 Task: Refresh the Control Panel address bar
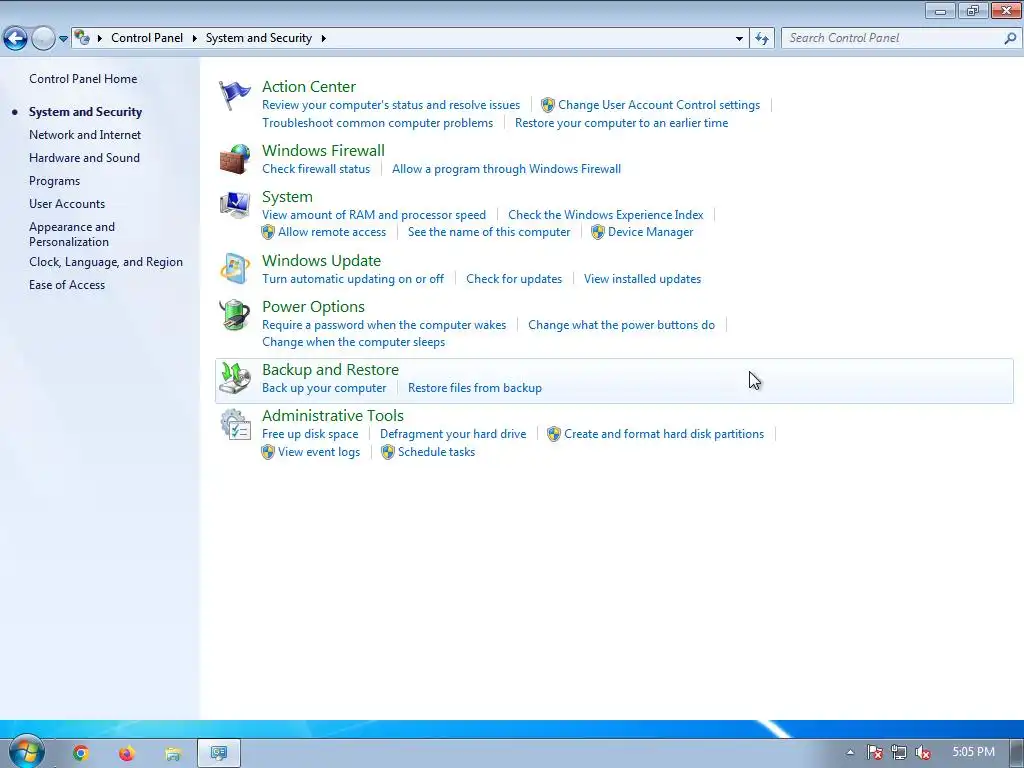[762, 39]
